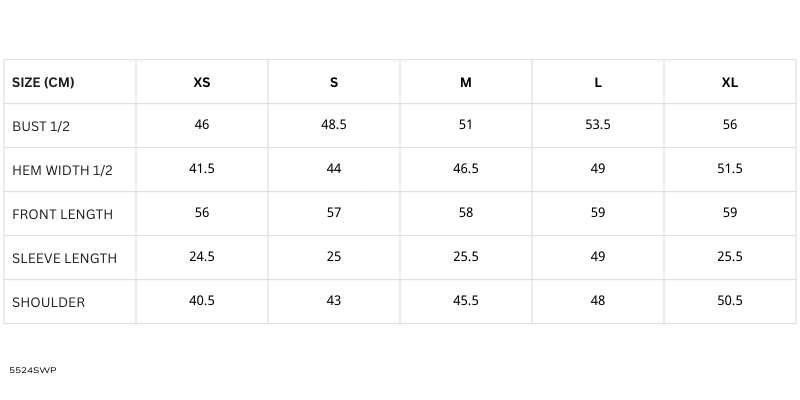Click the FRONT LENGTH row label
800x400 pixels.
click(62, 214)
